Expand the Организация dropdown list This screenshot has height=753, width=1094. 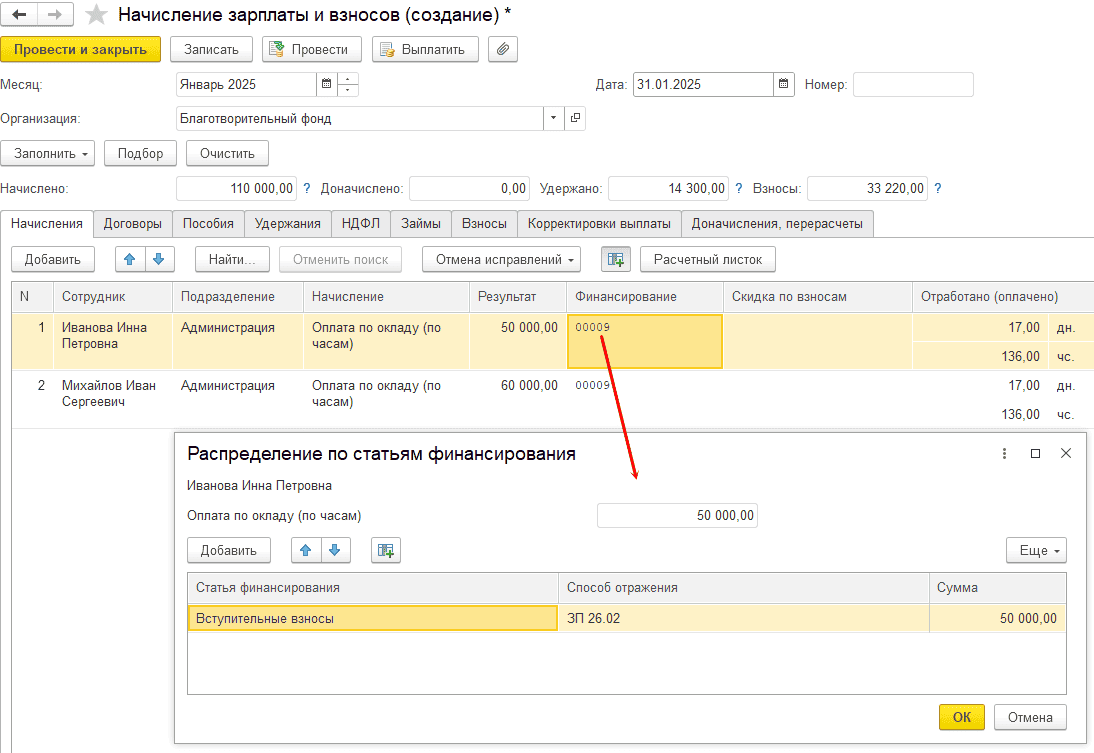tap(553, 119)
